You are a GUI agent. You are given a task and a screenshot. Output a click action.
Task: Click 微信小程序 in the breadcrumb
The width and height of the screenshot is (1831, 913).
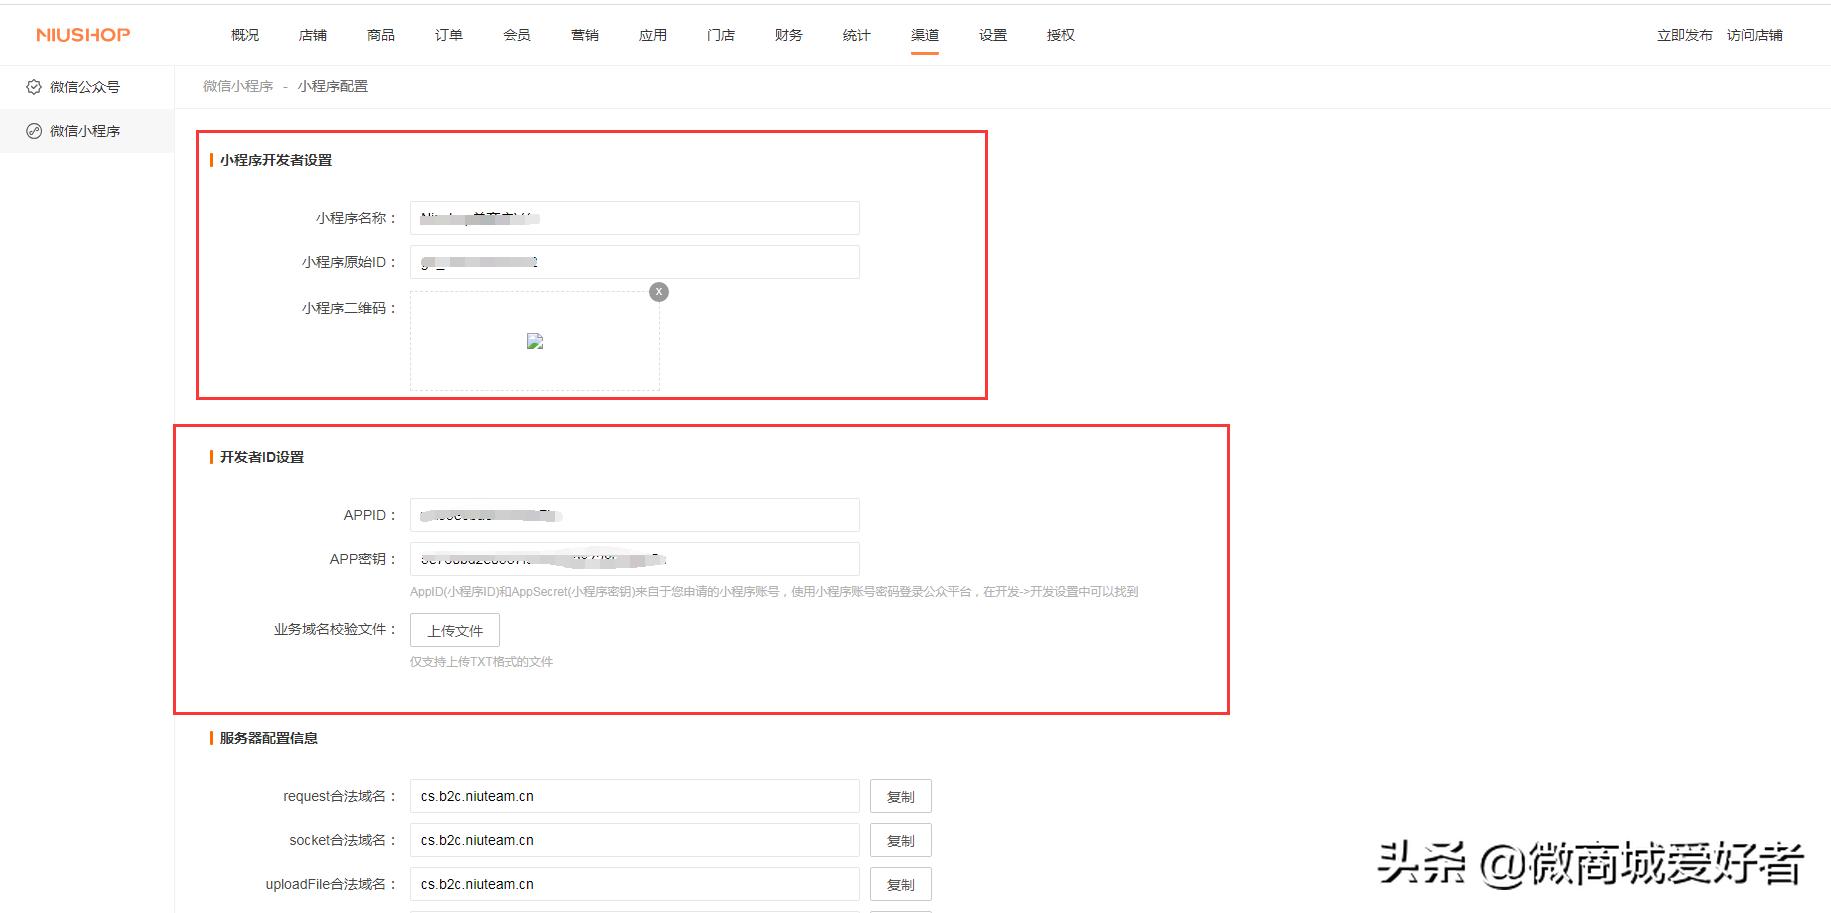(x=239, y=86)
